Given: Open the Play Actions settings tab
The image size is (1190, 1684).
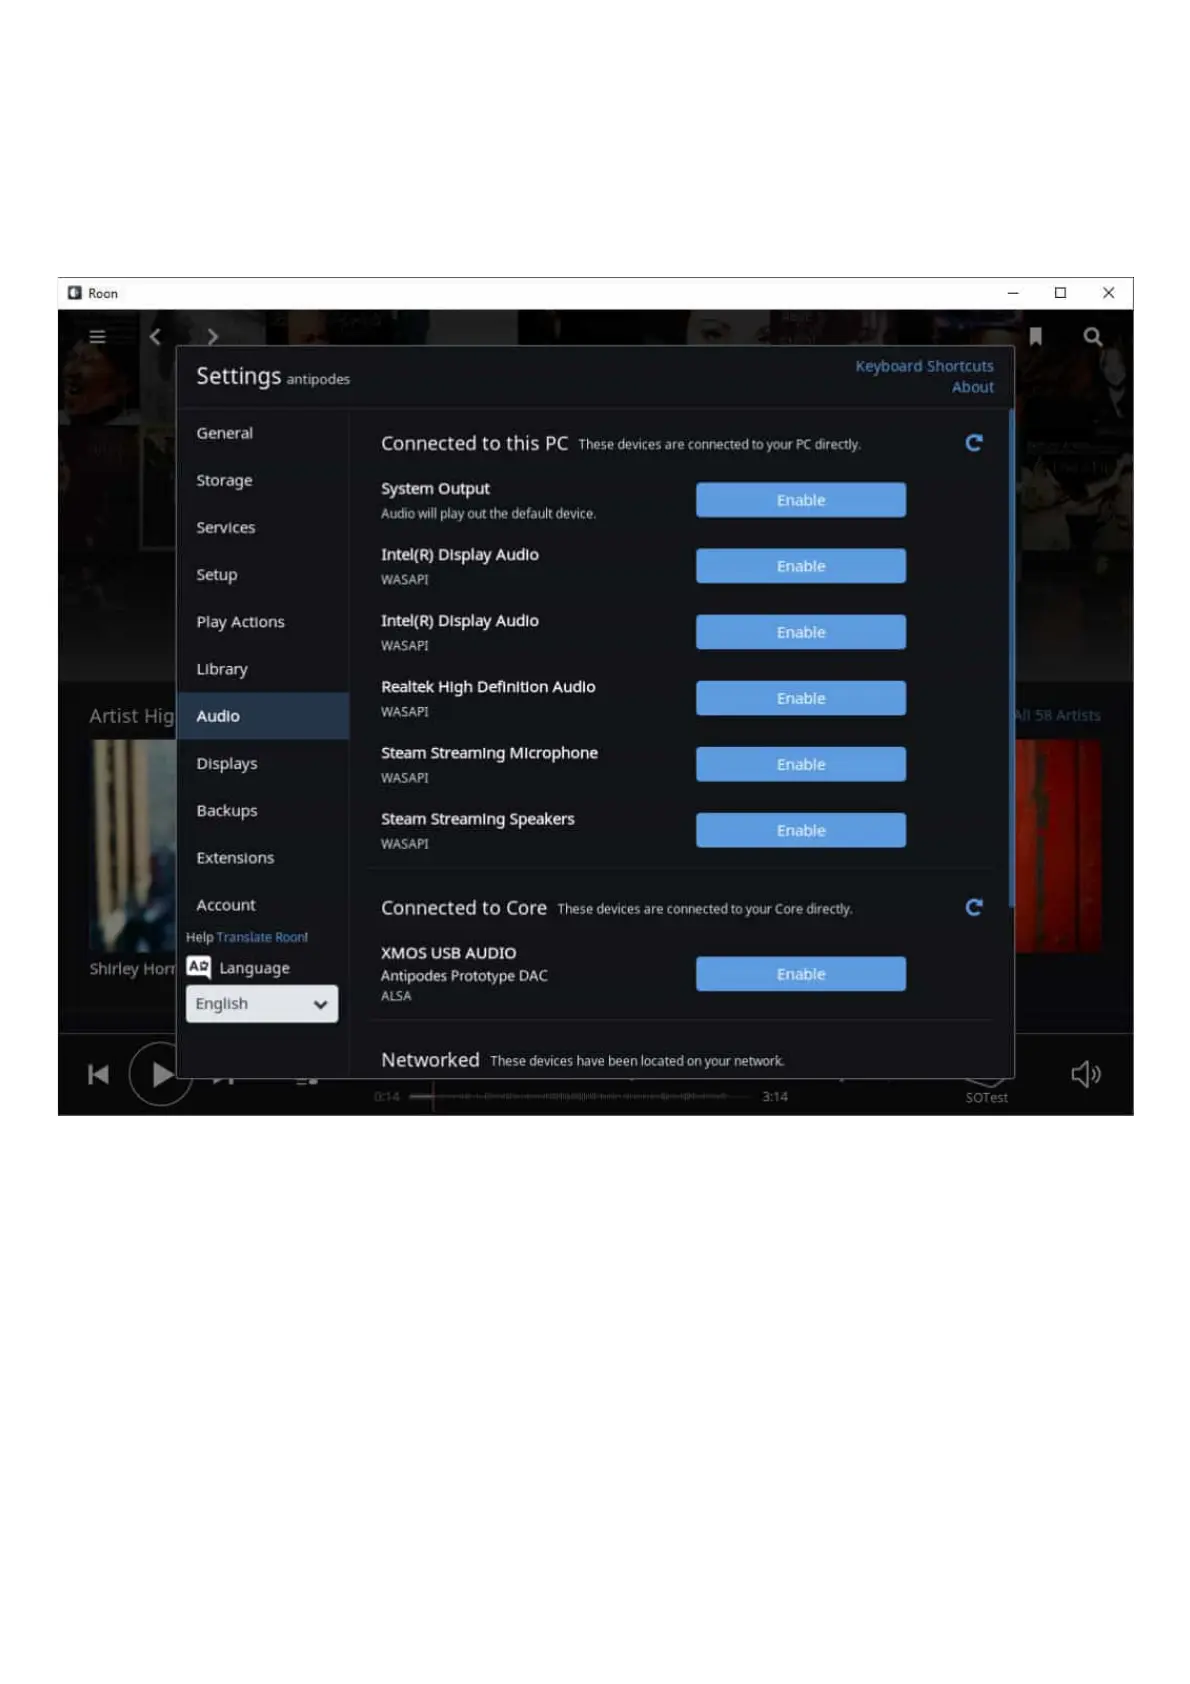Looking at the screenshot, I should [x=264, y=621].
